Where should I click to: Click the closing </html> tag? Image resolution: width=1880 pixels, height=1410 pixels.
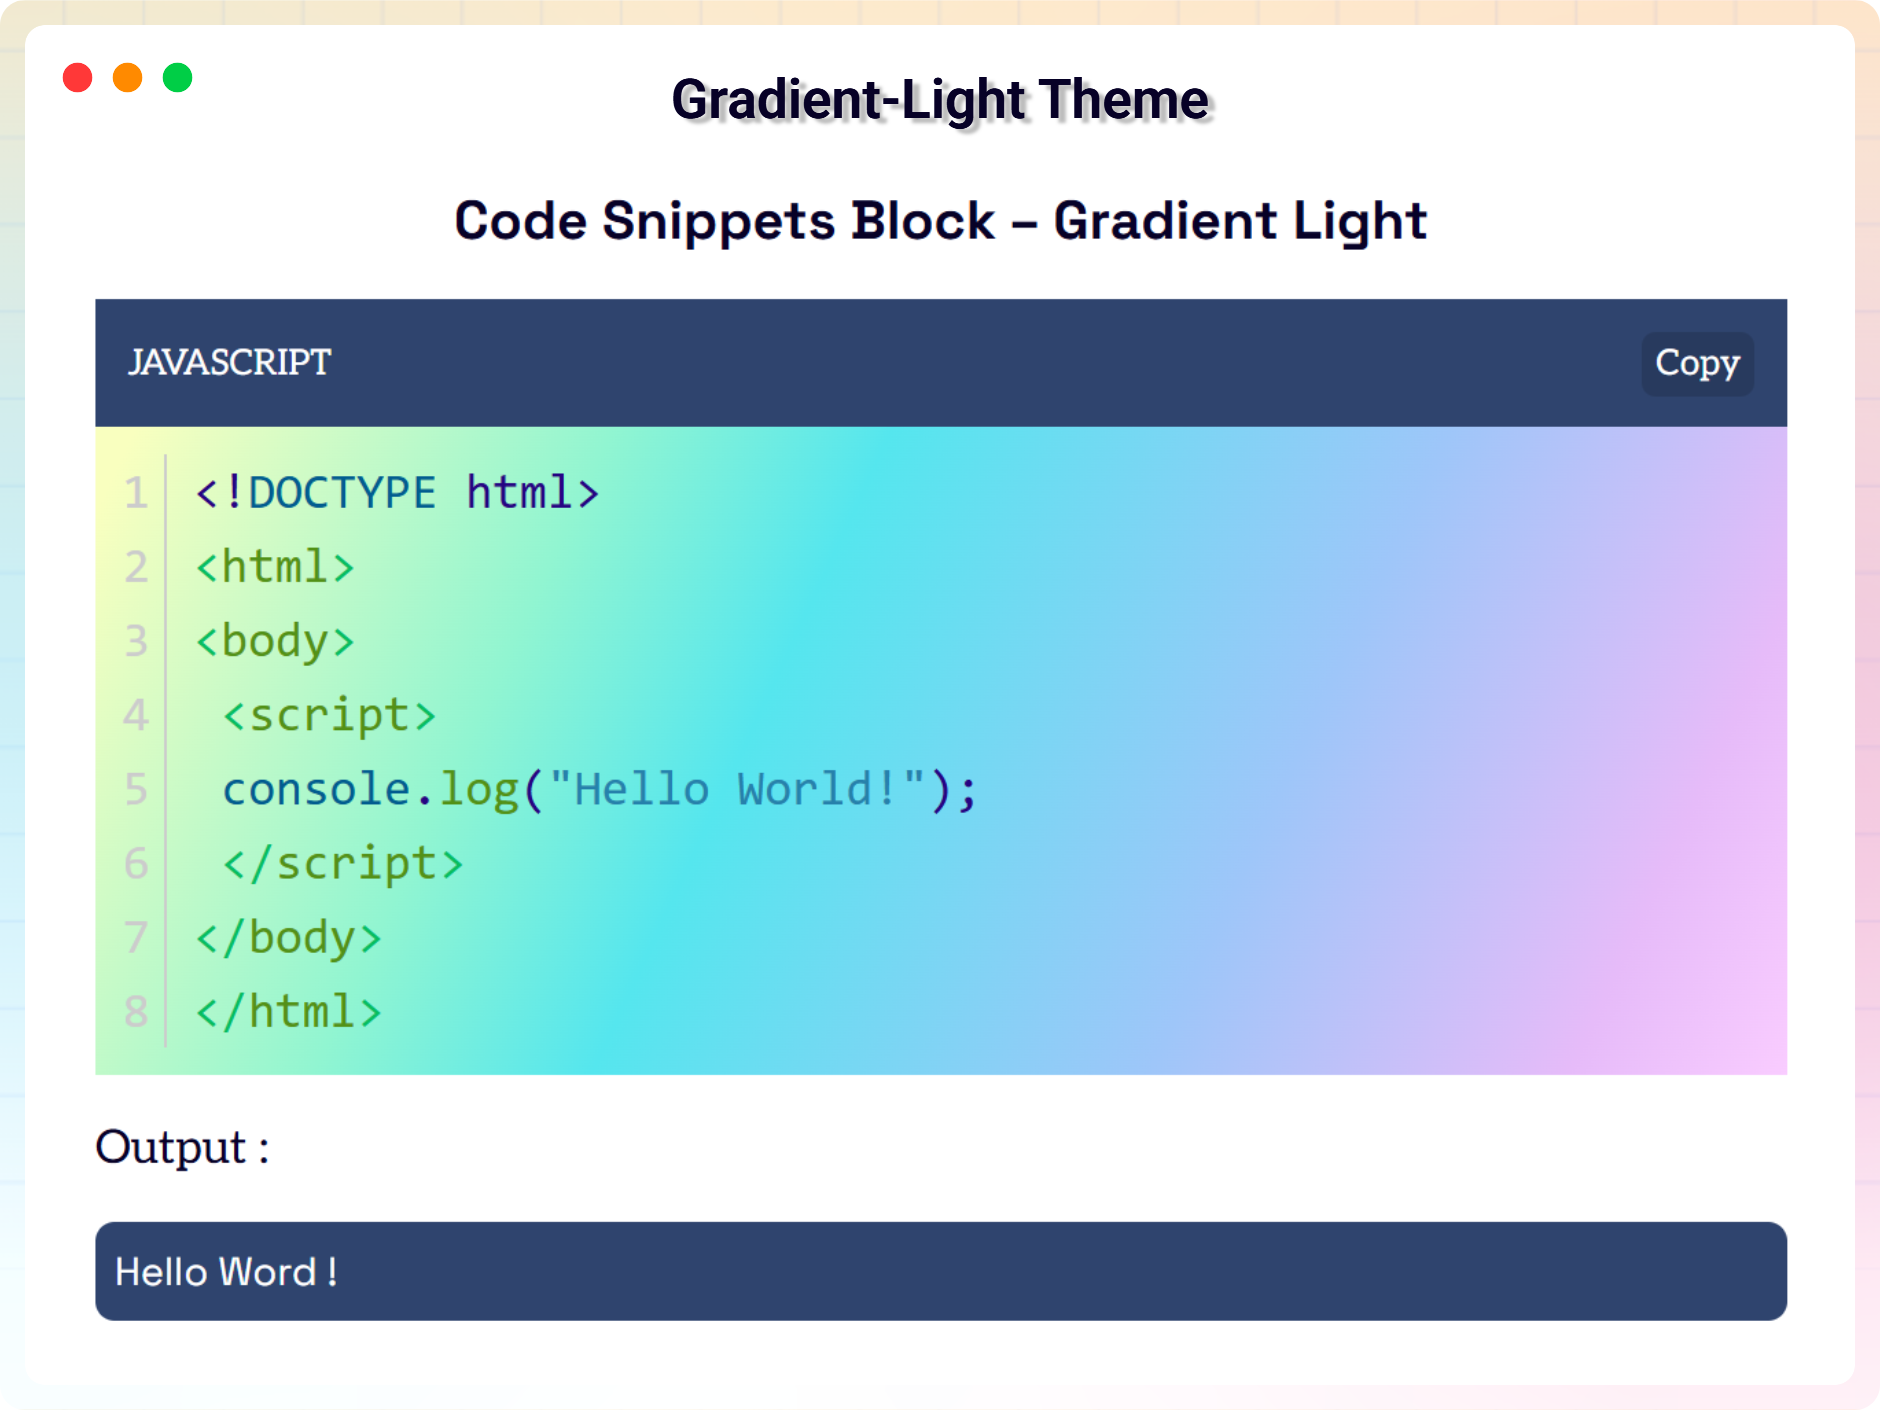point(288,1011)
